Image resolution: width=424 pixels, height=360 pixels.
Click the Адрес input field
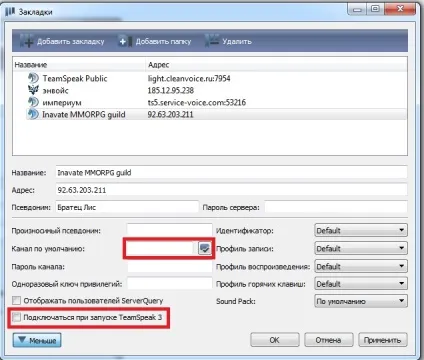click(231, 190)
